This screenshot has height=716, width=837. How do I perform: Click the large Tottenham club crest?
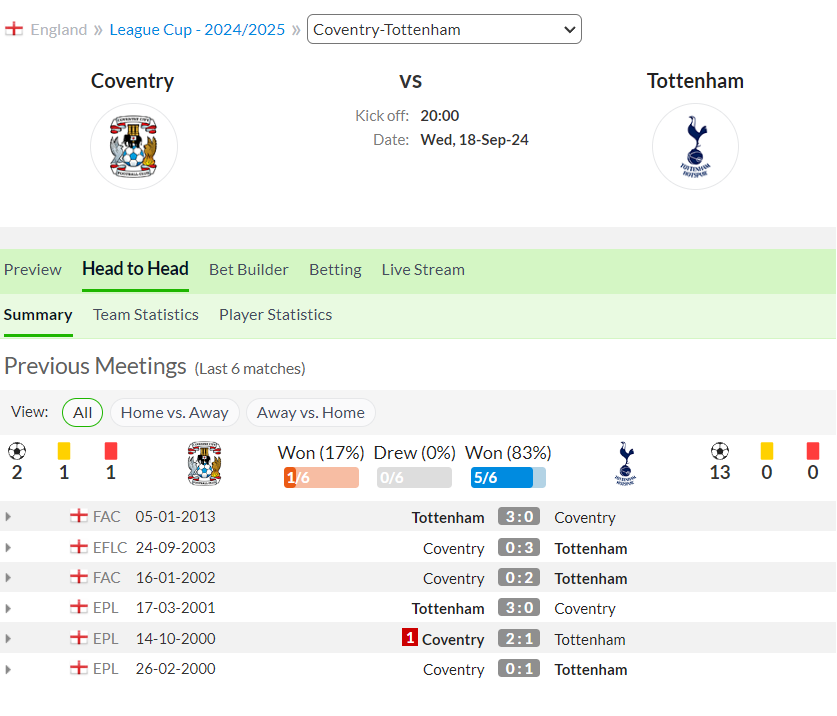(695, 147)
